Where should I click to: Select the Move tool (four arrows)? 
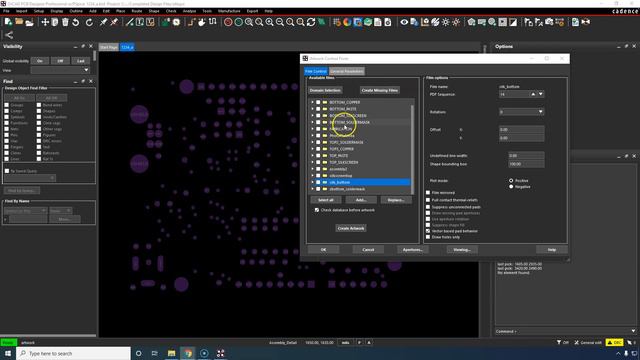45,22
